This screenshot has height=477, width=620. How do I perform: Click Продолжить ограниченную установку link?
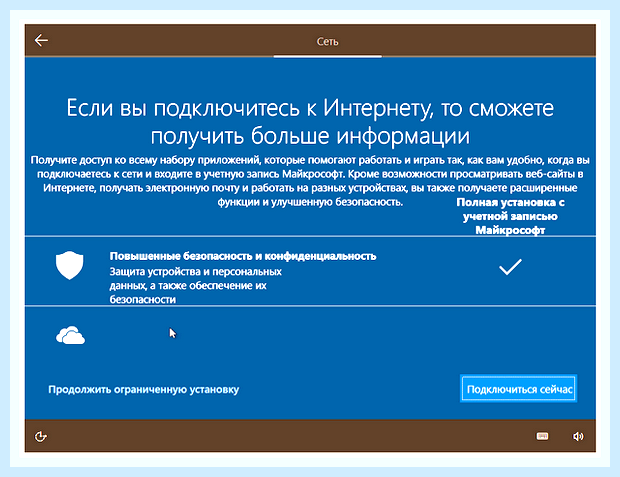(144, 390)
